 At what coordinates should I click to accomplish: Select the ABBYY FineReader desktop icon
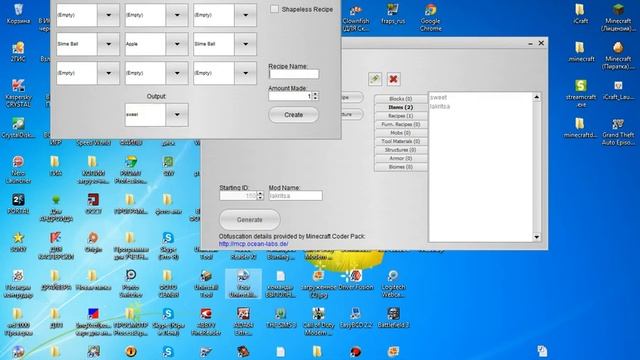click(206, 321)
